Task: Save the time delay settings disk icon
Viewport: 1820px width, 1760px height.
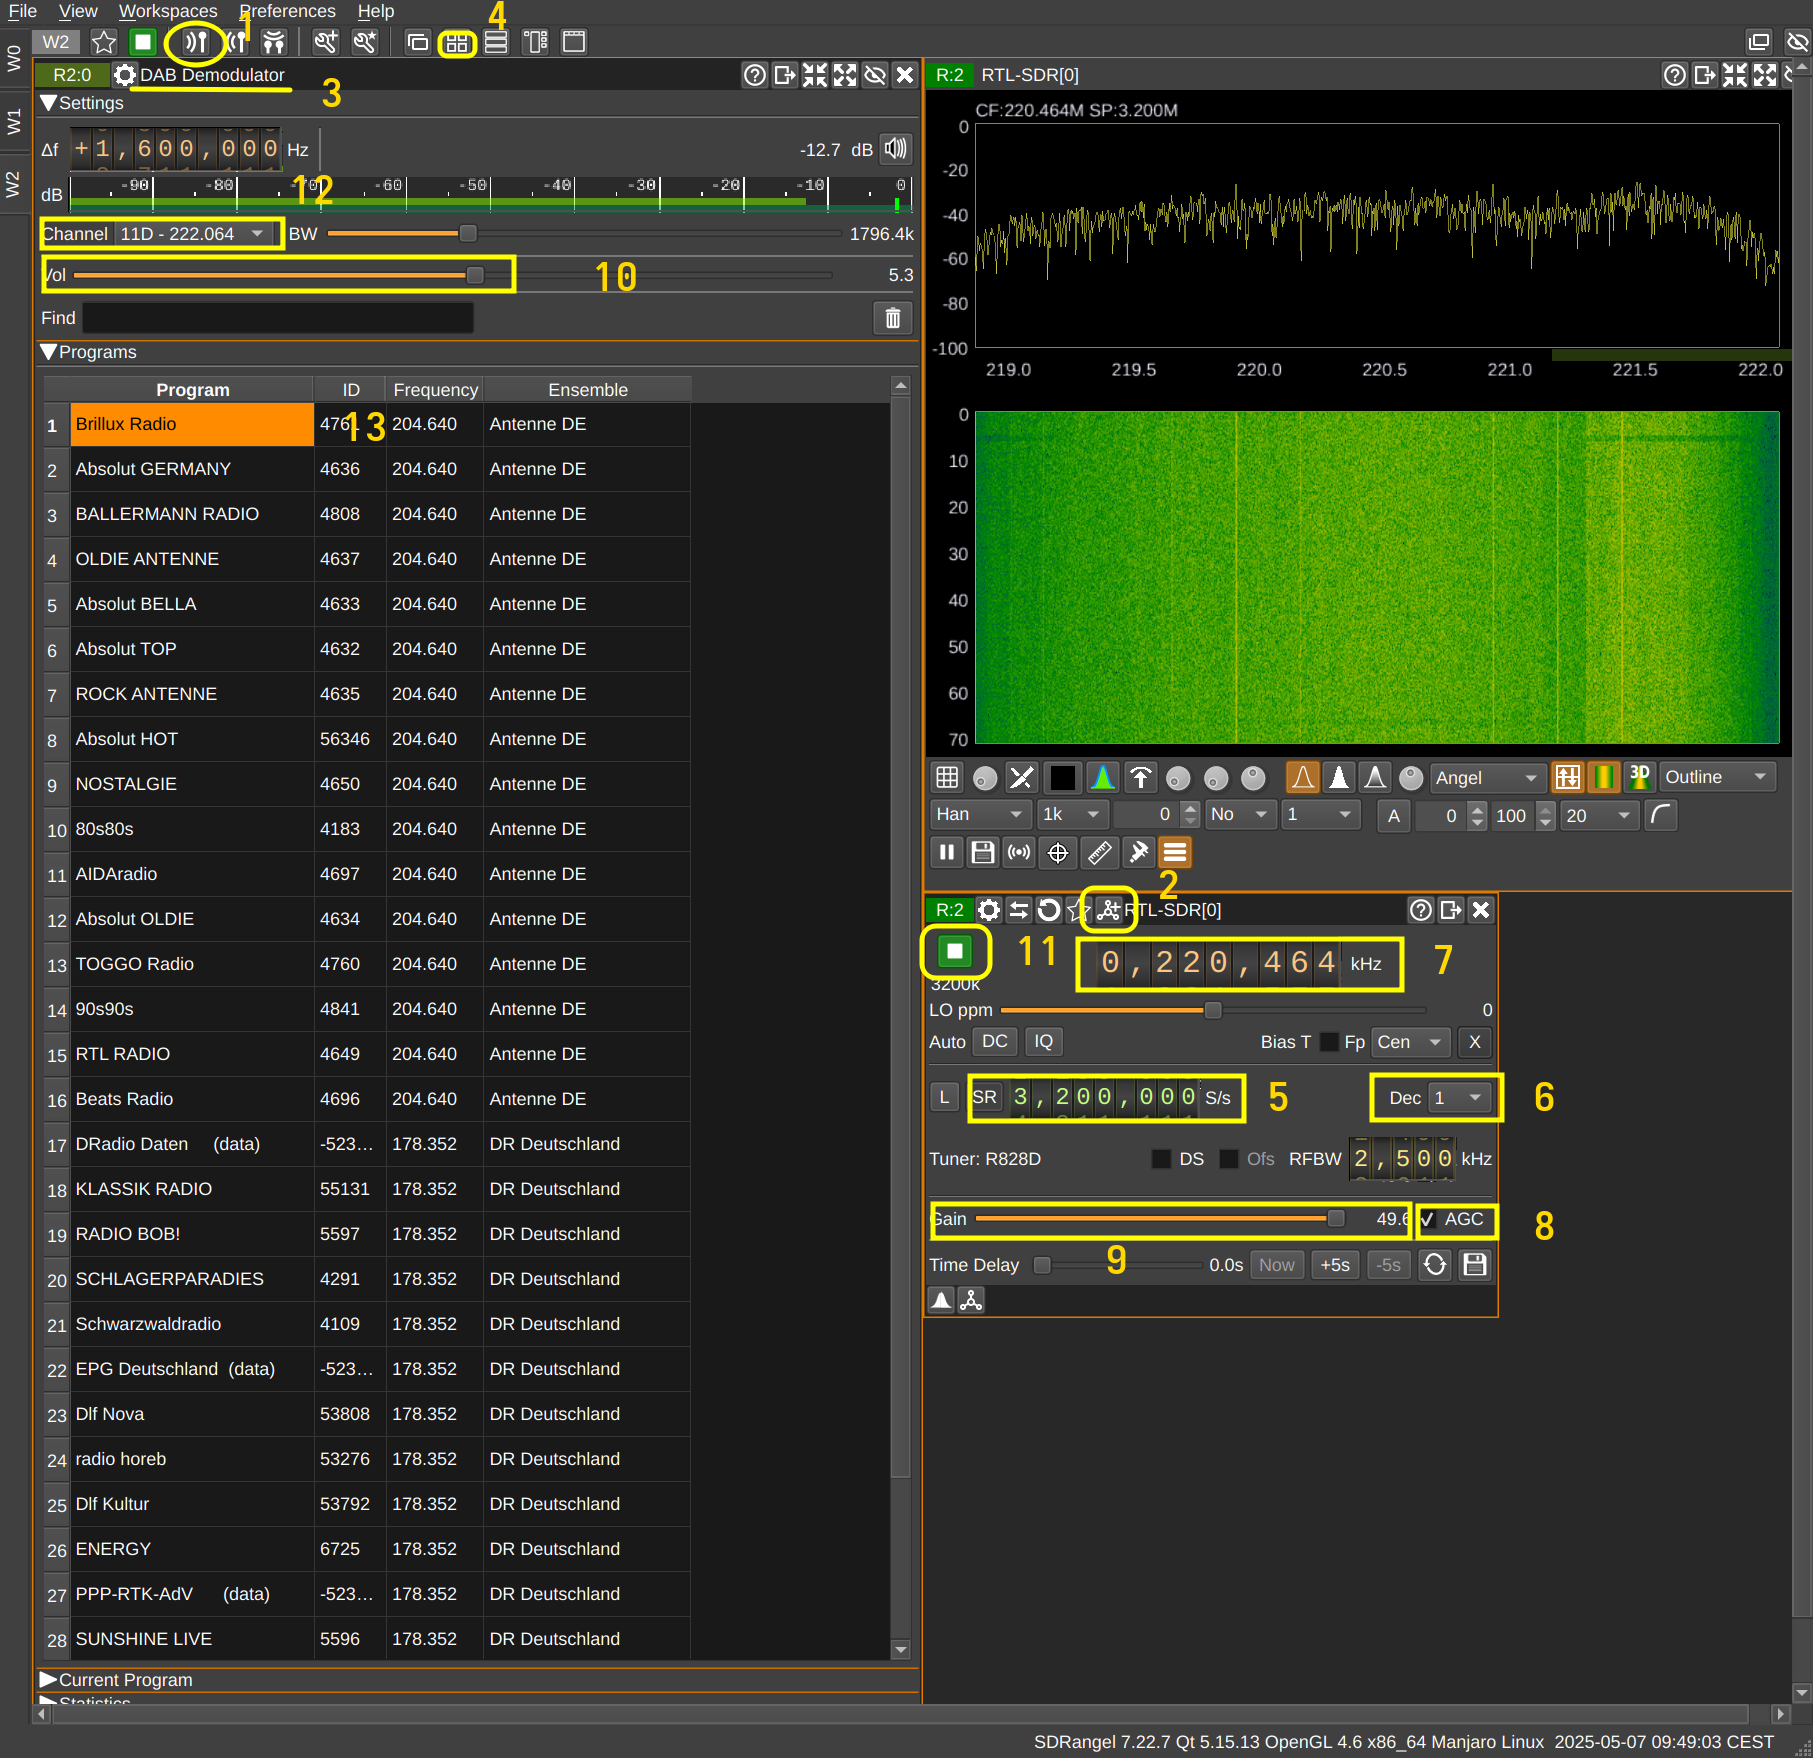Action: tap(1474, 1265)
